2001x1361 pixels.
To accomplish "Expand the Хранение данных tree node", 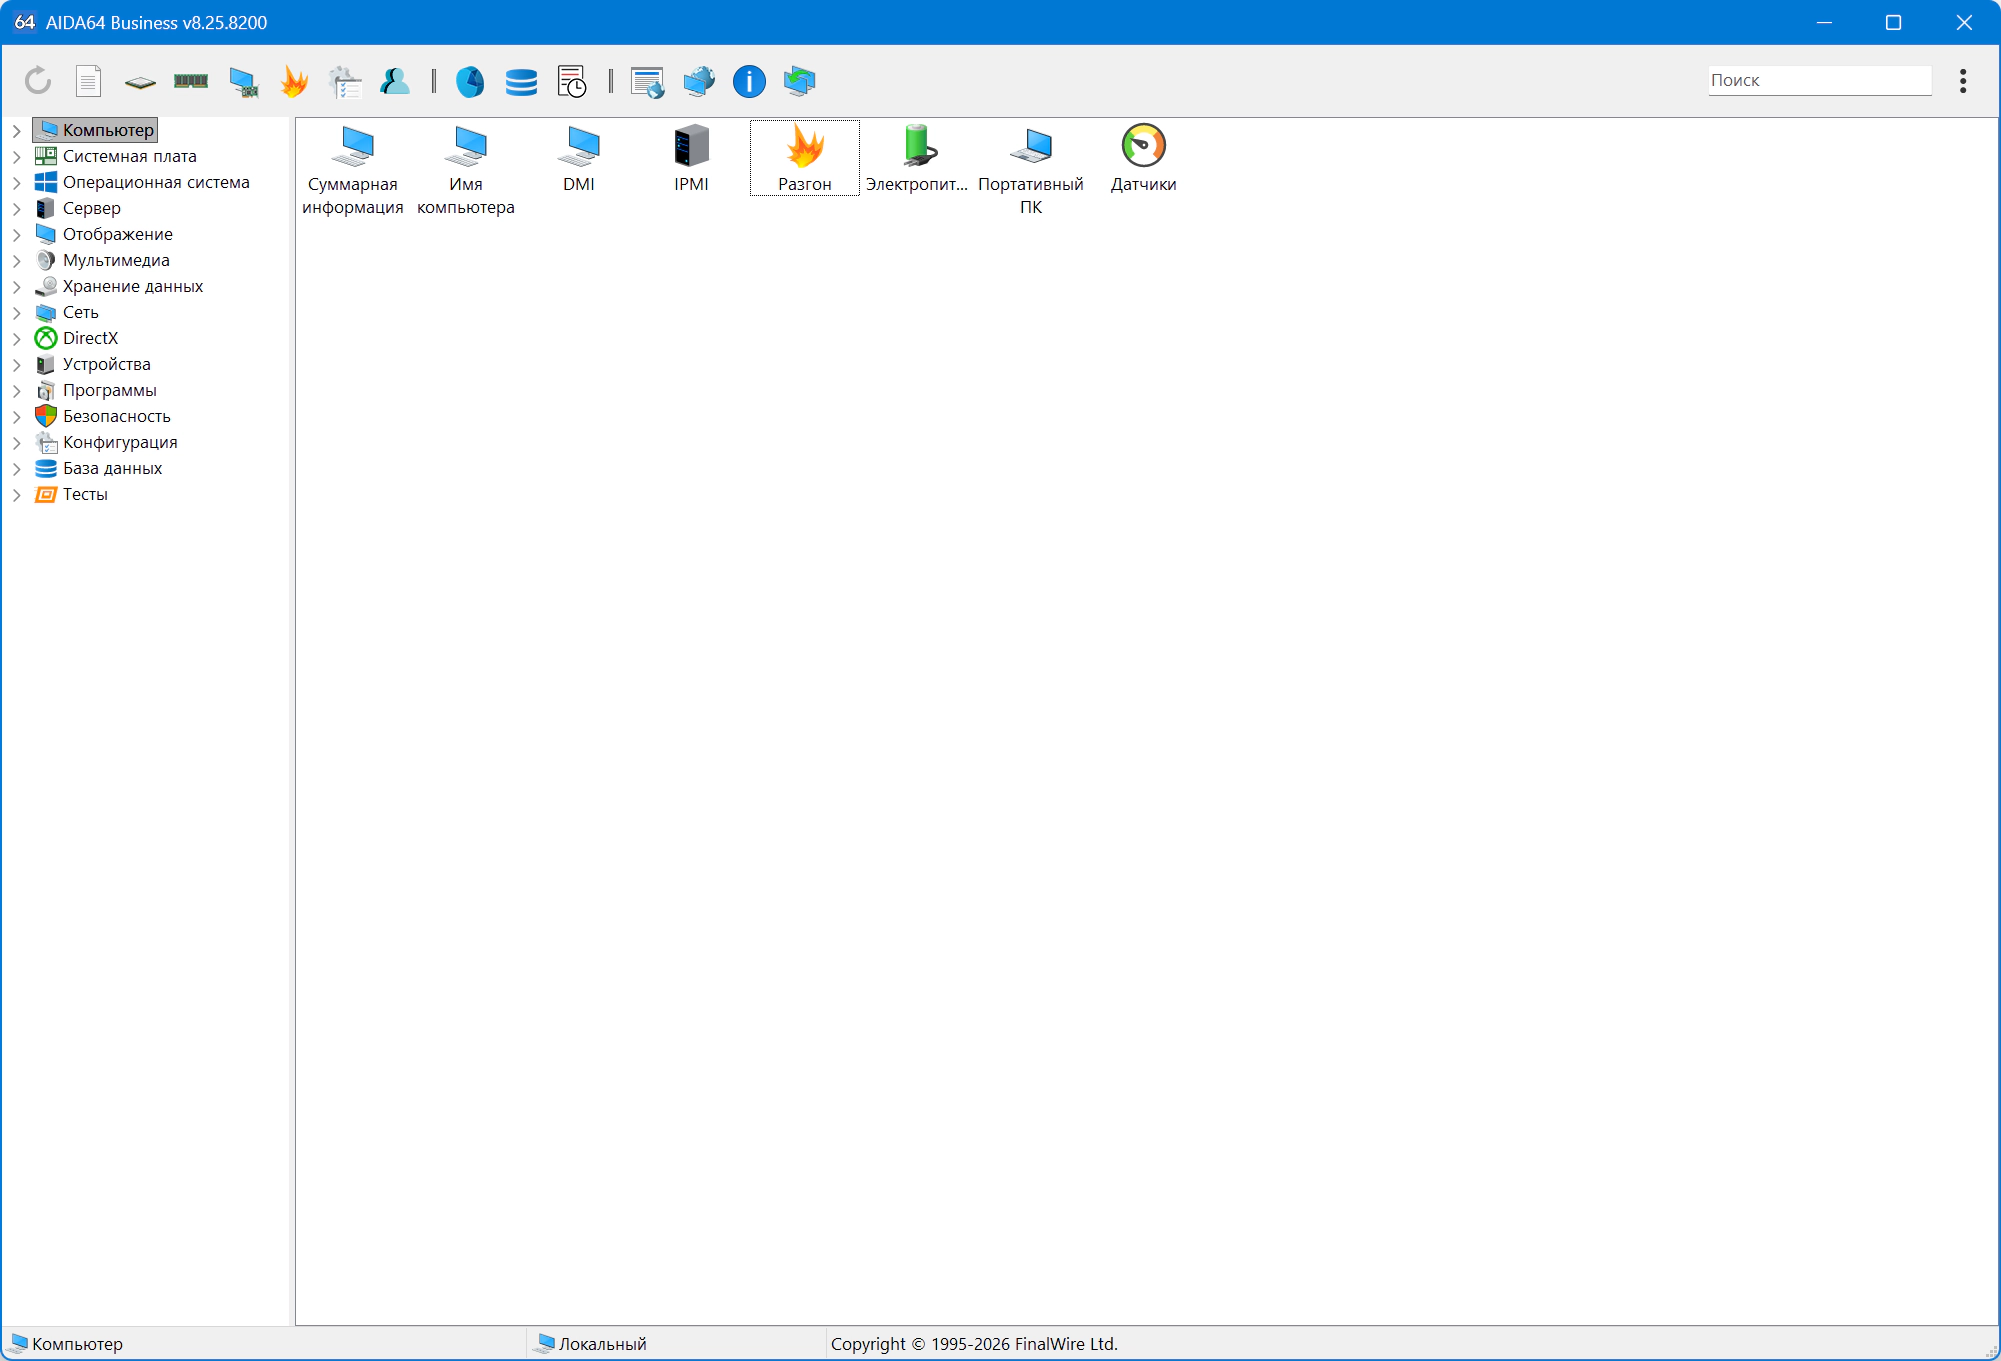I will (x=17, y=287).
